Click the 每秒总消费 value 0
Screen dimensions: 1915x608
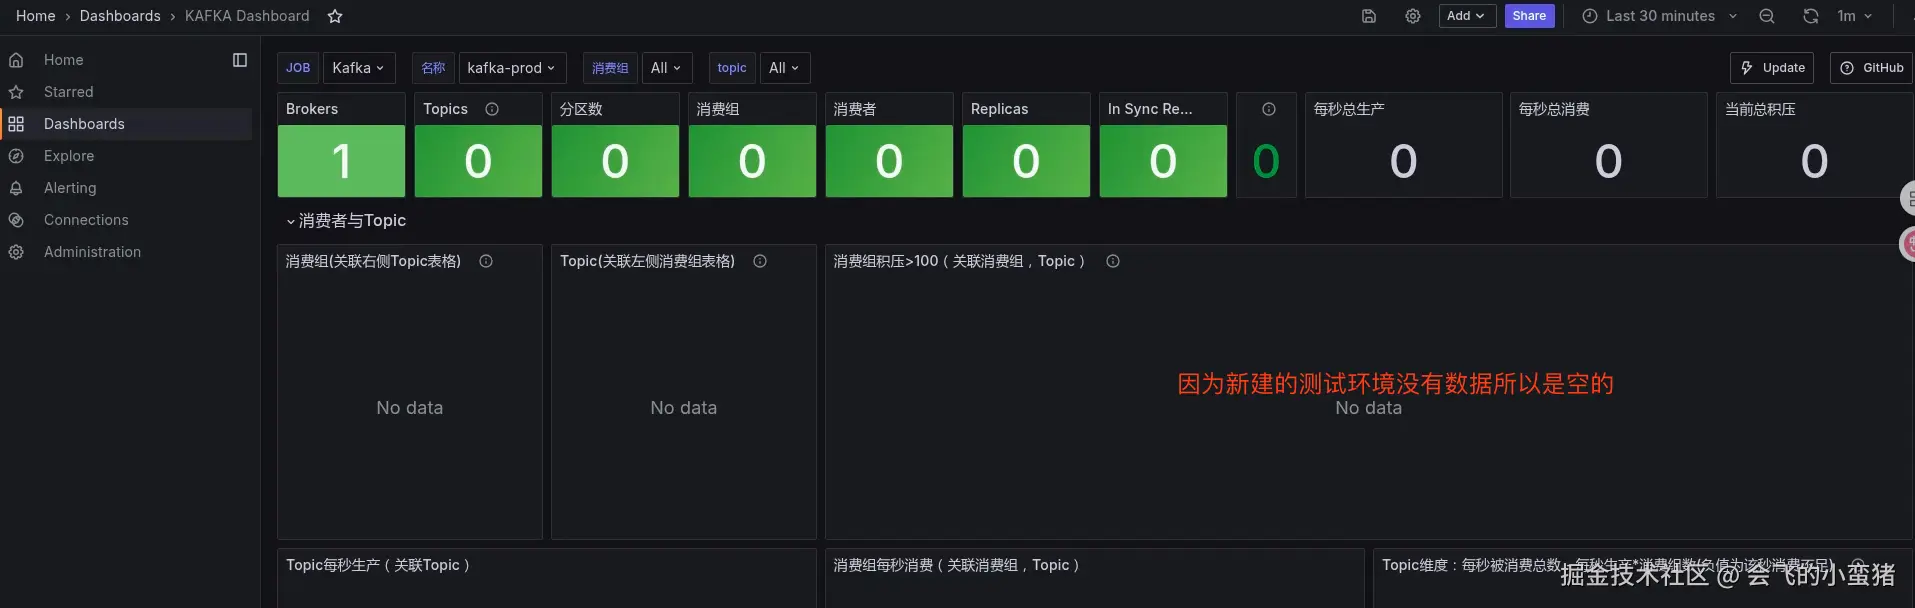point(1608,161)
